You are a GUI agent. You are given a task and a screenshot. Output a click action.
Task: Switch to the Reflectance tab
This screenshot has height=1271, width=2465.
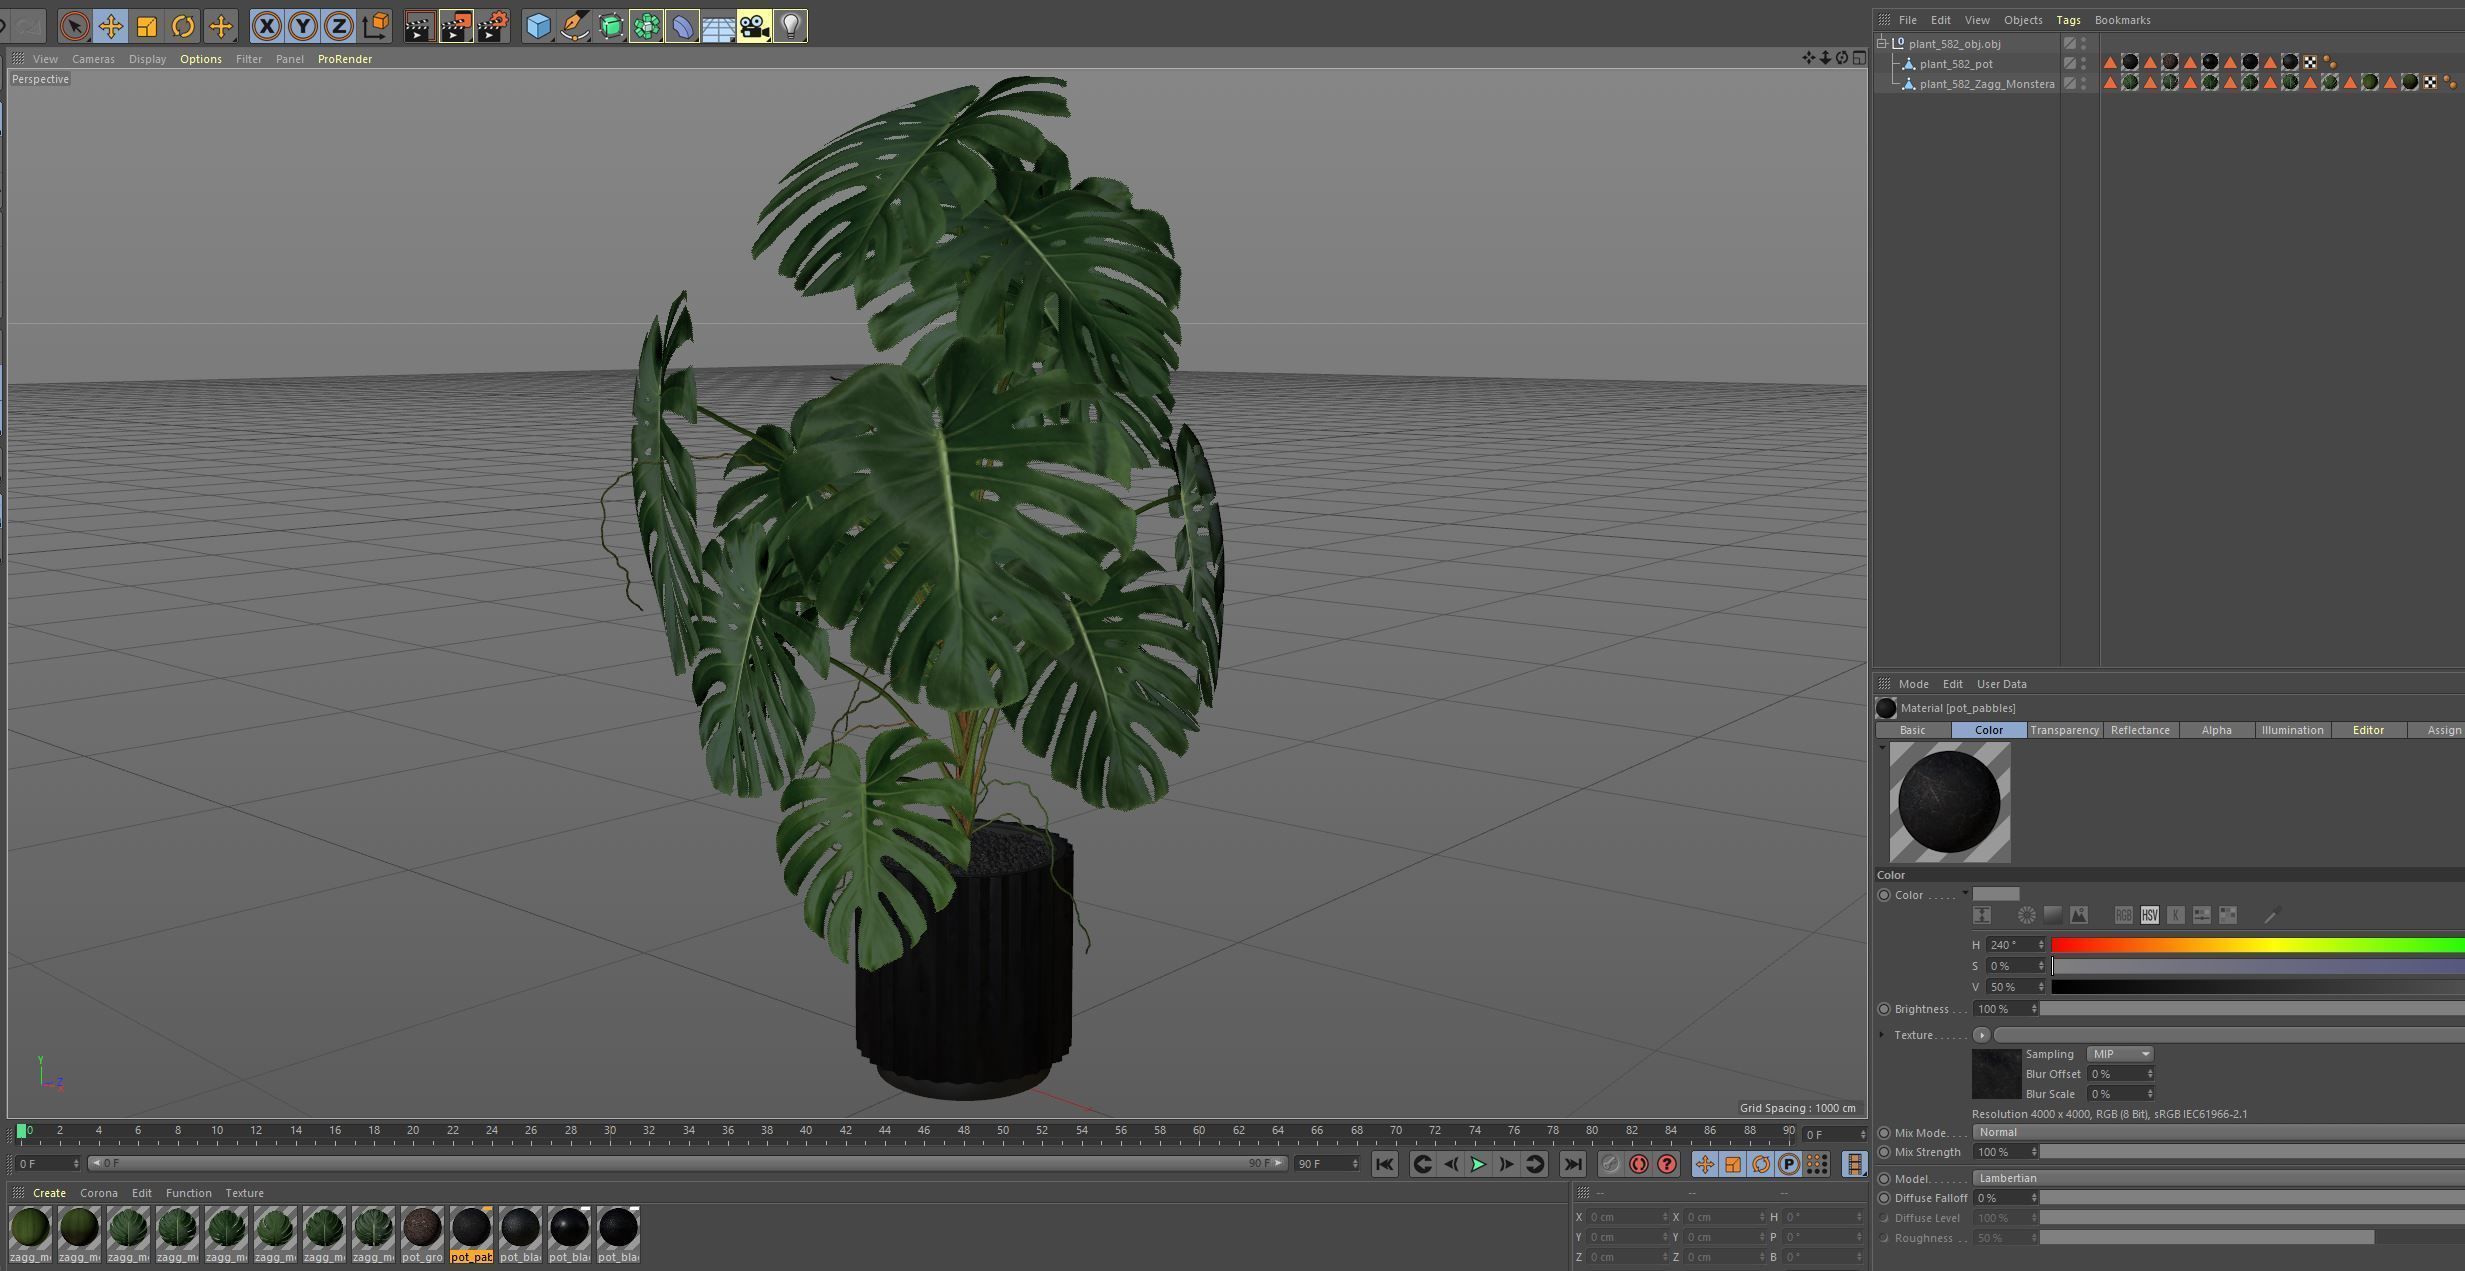click(x=2140, y=730)
